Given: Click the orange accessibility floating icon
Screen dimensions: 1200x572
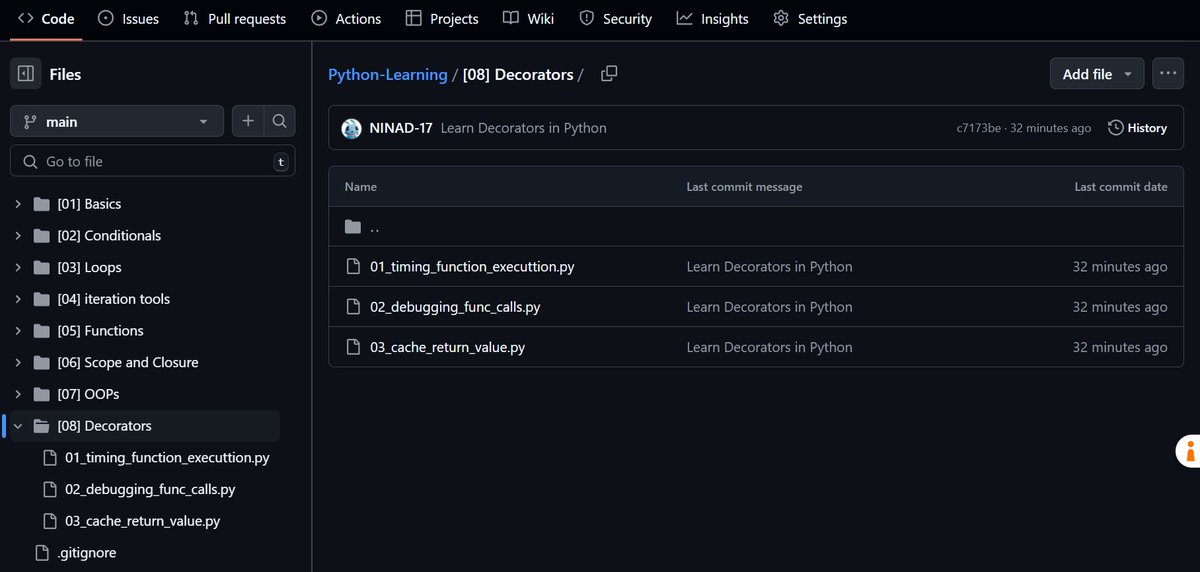Looking at the screenshot, I should (1187, 451).
